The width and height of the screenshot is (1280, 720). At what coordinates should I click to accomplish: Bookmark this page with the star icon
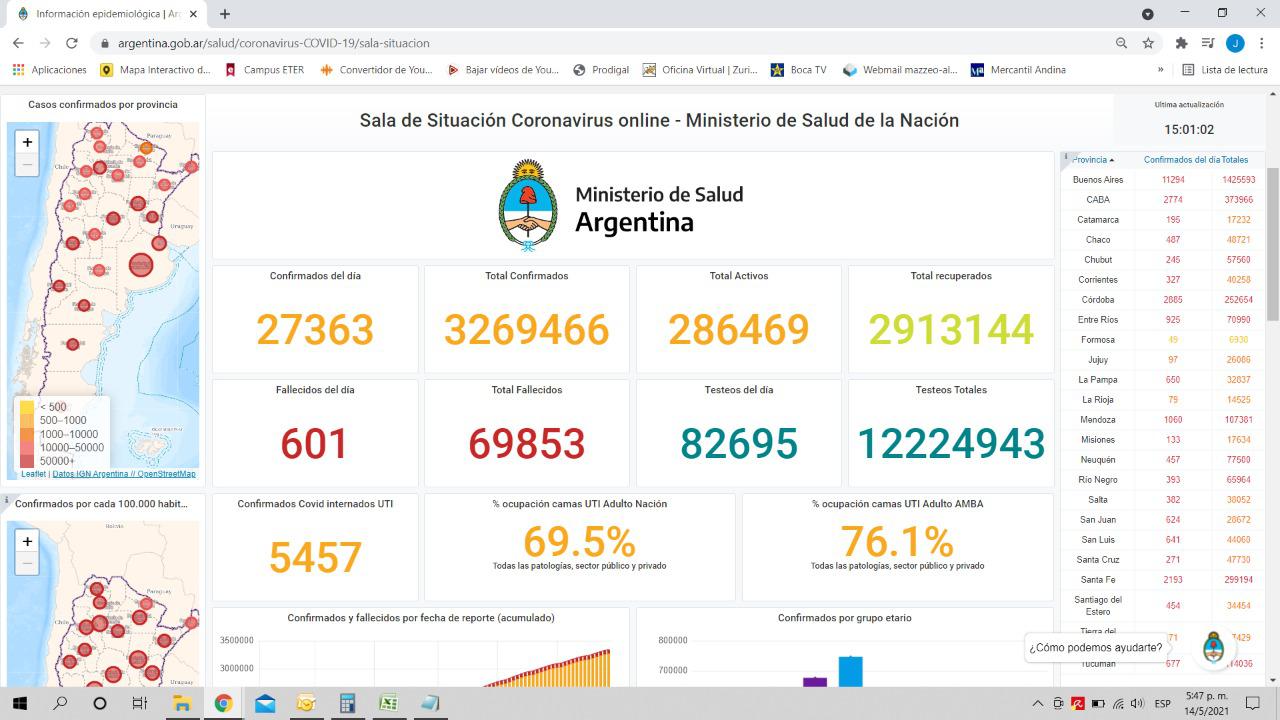click(1148, 43)
